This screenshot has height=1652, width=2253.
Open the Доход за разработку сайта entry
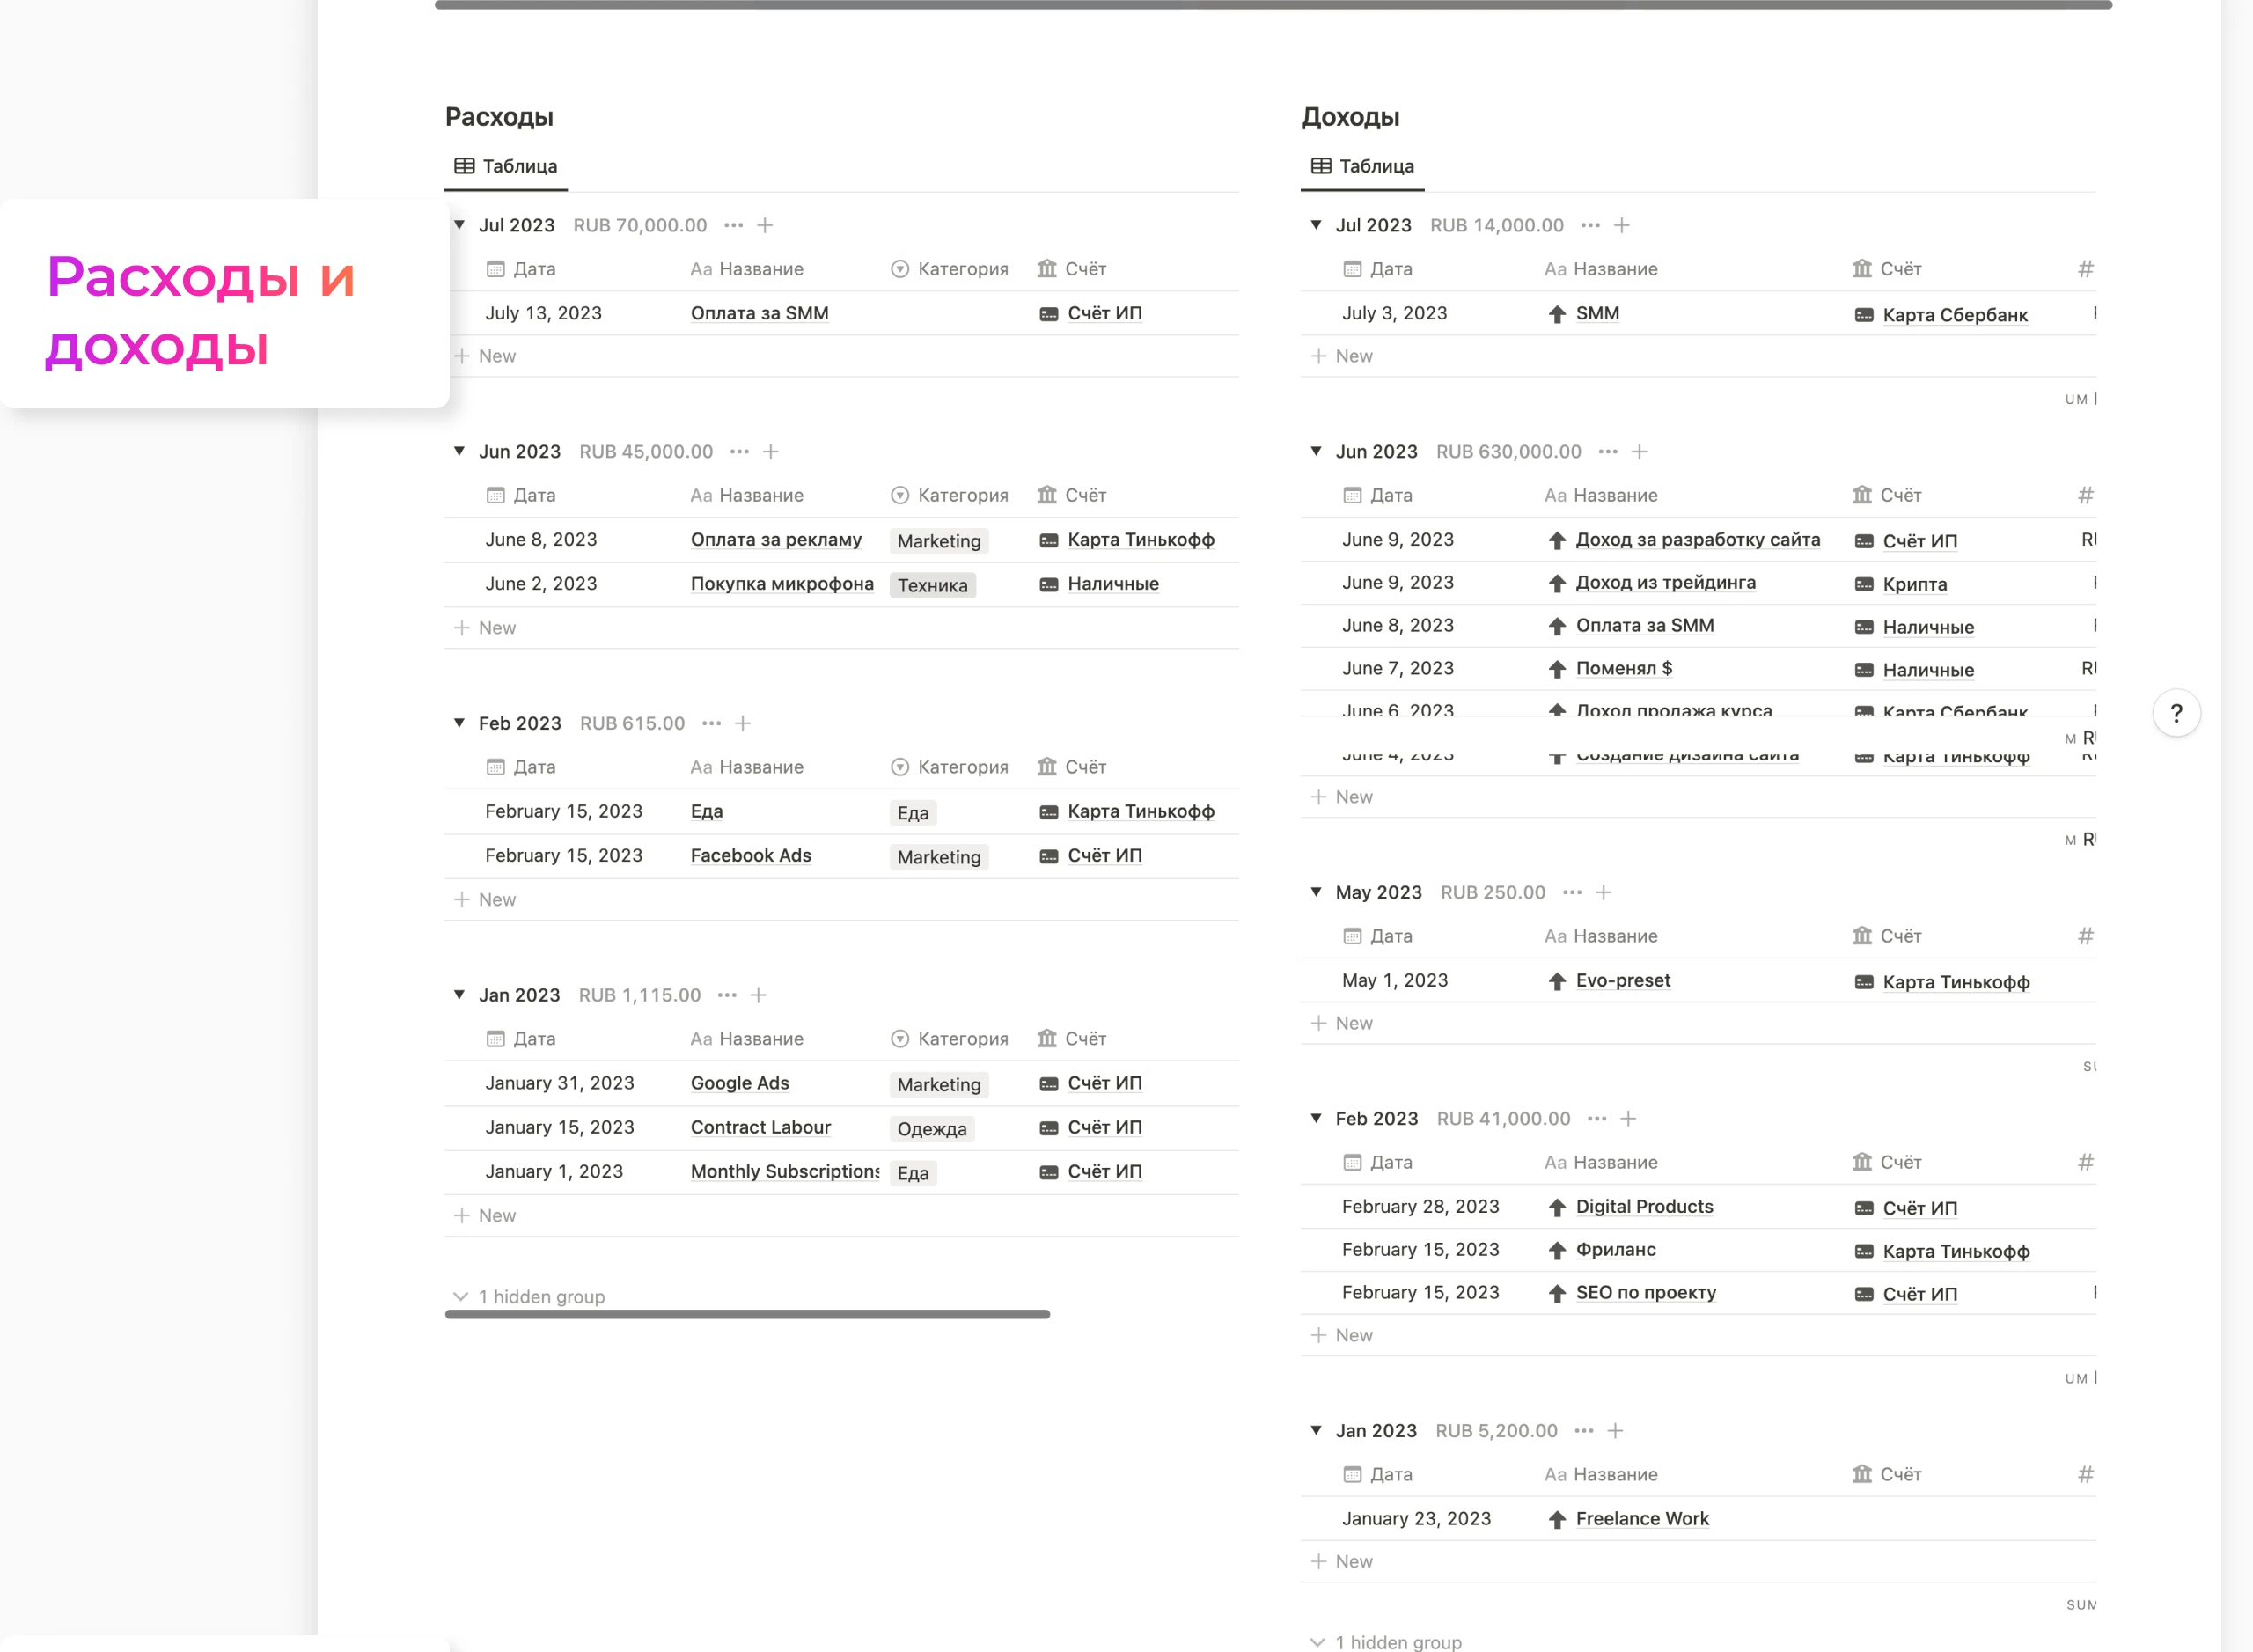pyautogui.click(x=1698, y=539)
